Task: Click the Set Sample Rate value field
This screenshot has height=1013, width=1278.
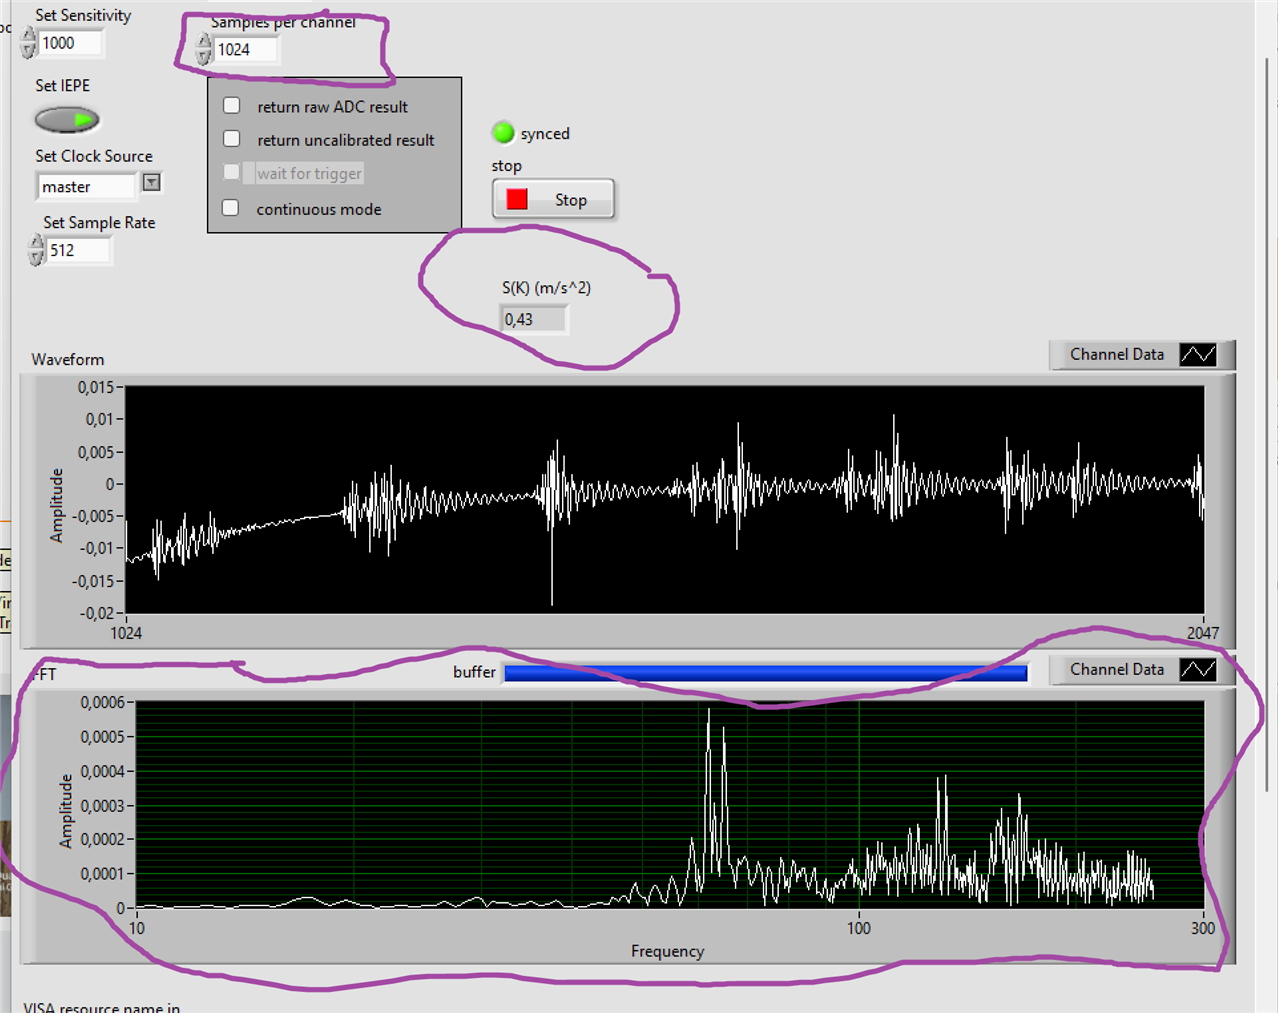Action: [78, 250]
